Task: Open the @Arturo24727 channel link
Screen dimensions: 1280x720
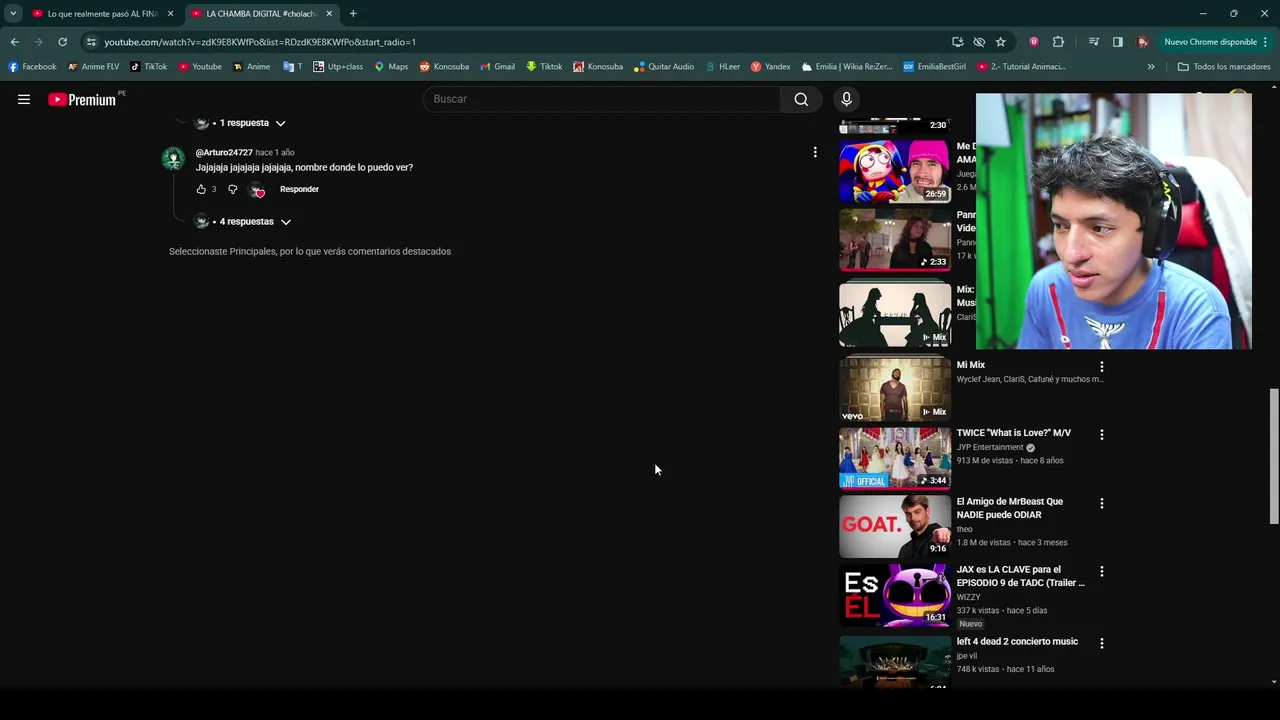Action: pos(224,152)
